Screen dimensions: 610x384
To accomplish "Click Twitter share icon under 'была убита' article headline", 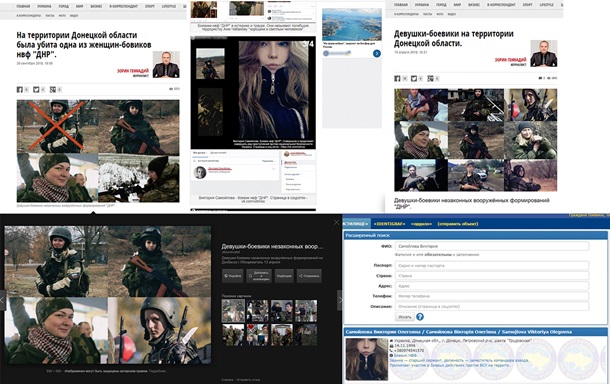I will coord(36,89).
